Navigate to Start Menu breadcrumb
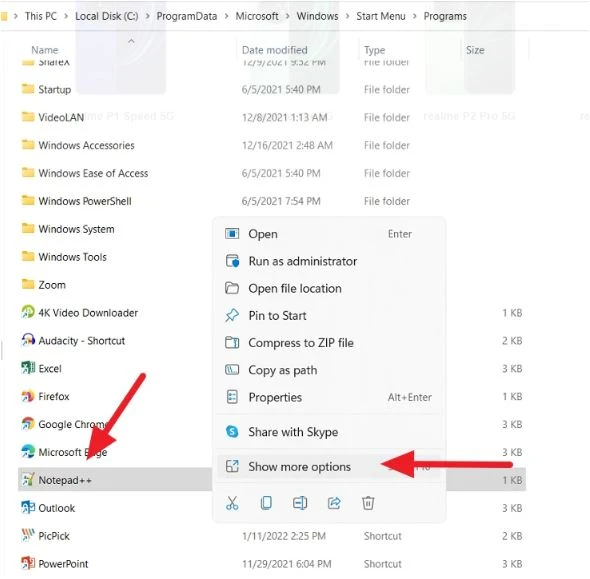Viewport: 590px width, 579px height. pos(381,16)
